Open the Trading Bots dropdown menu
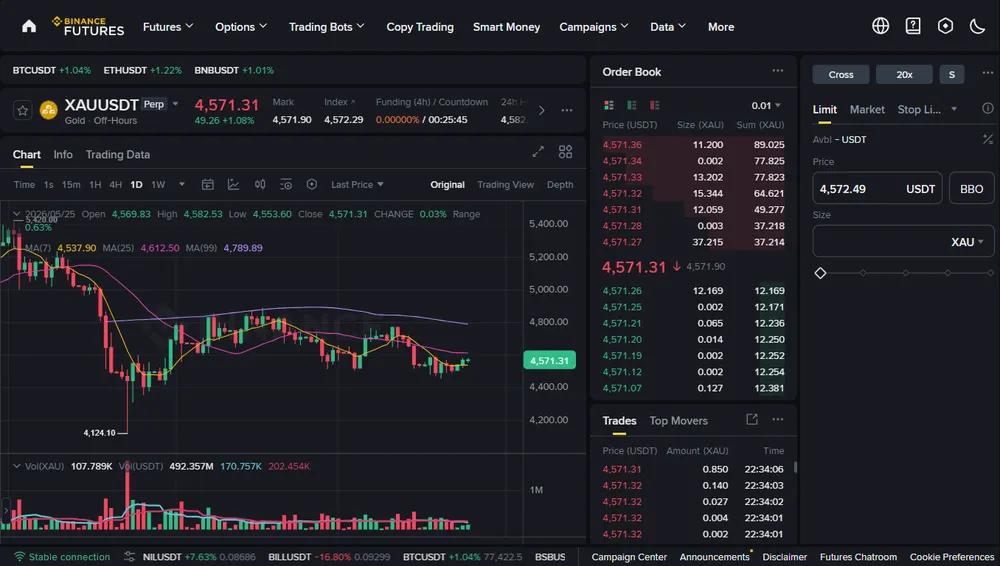This screenshot has width=1000, height=566. pos(327,27)
